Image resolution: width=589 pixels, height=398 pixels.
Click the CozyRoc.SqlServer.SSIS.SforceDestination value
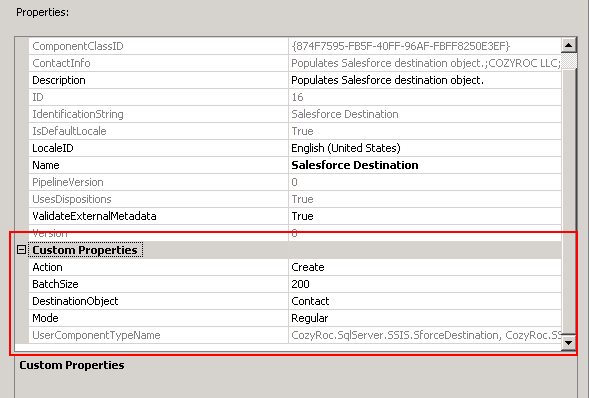[425, 335]
